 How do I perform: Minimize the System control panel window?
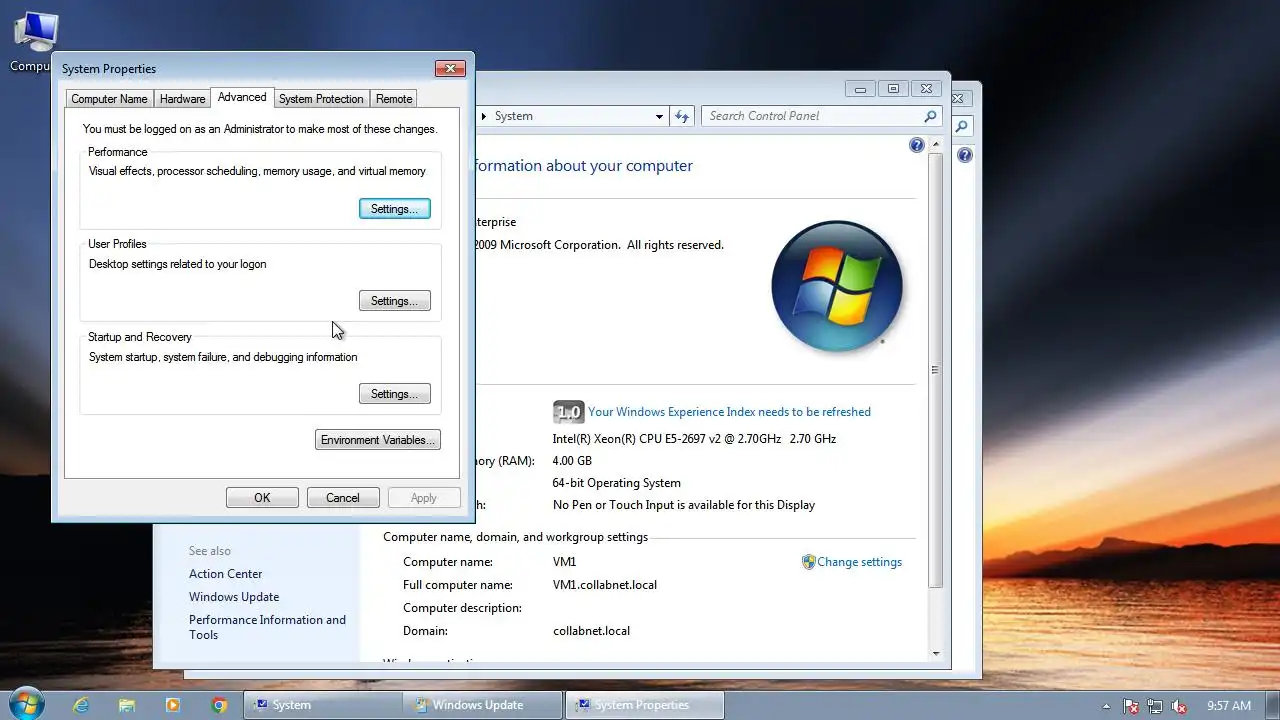[x=861, y=89]
